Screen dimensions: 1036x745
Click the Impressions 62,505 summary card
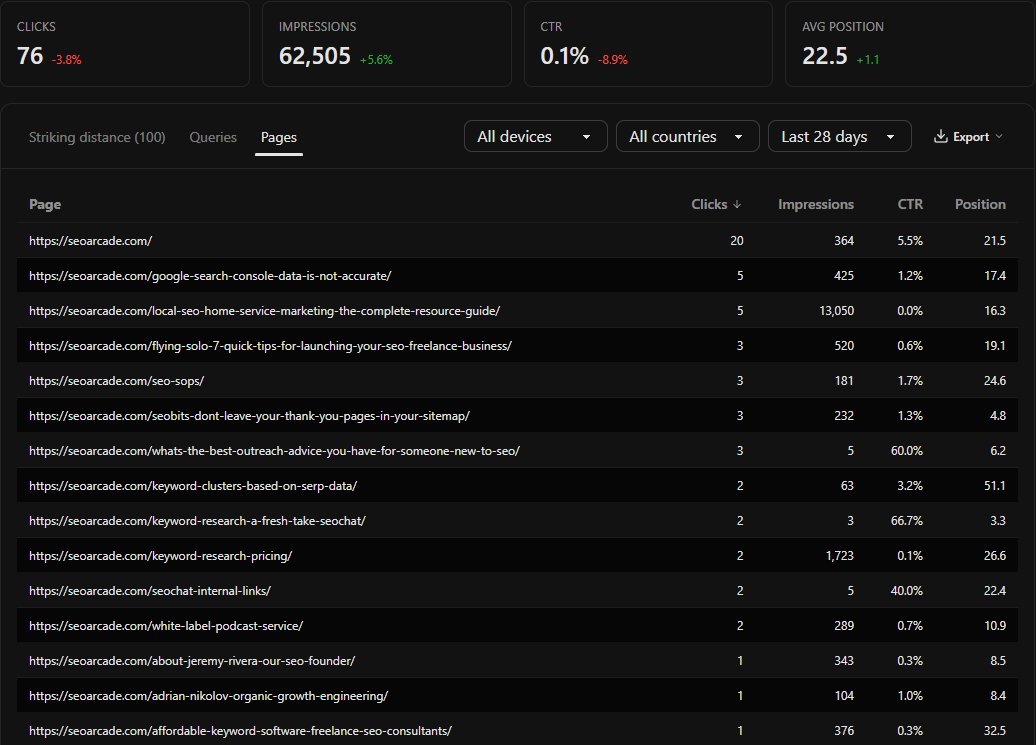tap(387, 44)
